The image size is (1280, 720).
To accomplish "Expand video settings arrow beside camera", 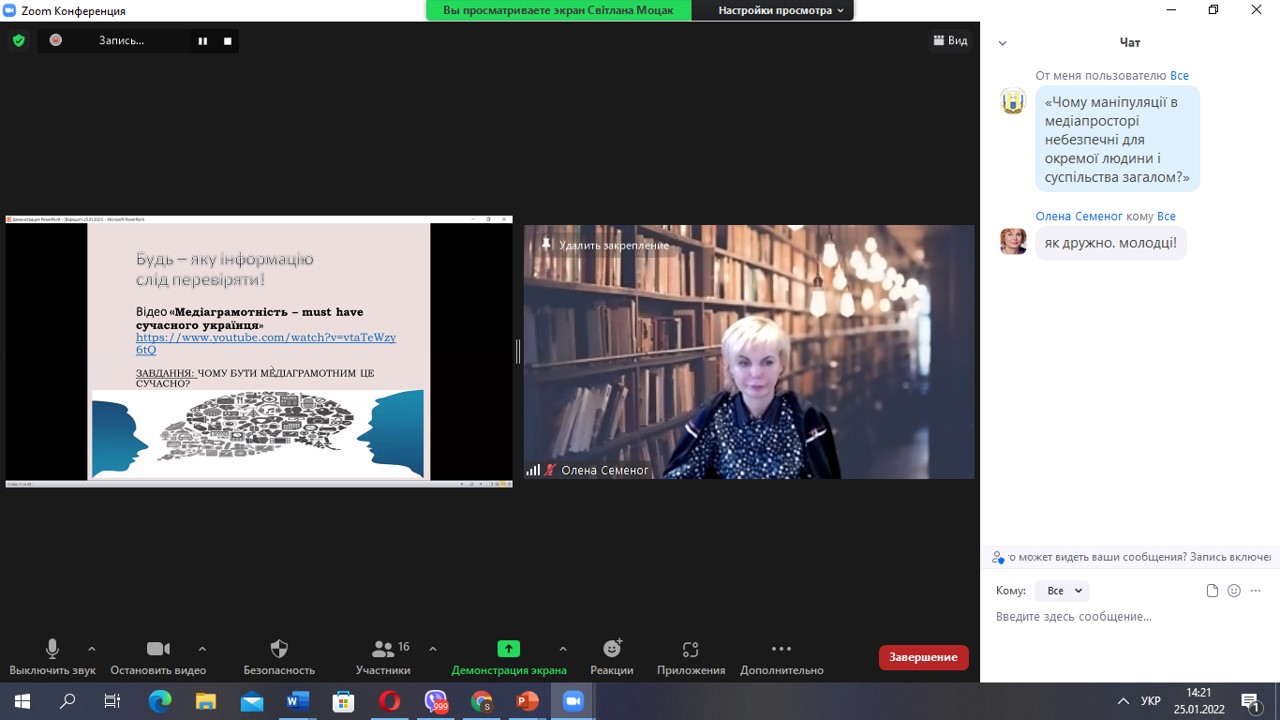I will click(202, 648).
